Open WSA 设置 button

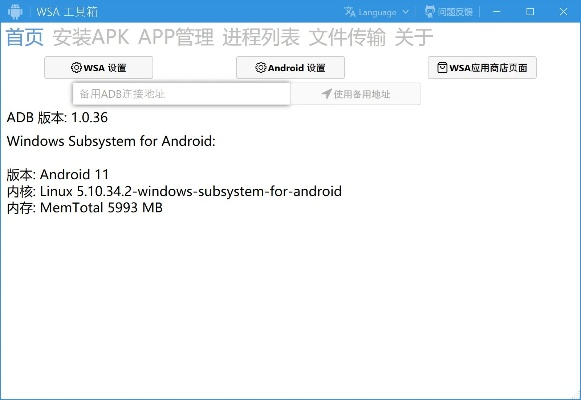tap(99, 67)
